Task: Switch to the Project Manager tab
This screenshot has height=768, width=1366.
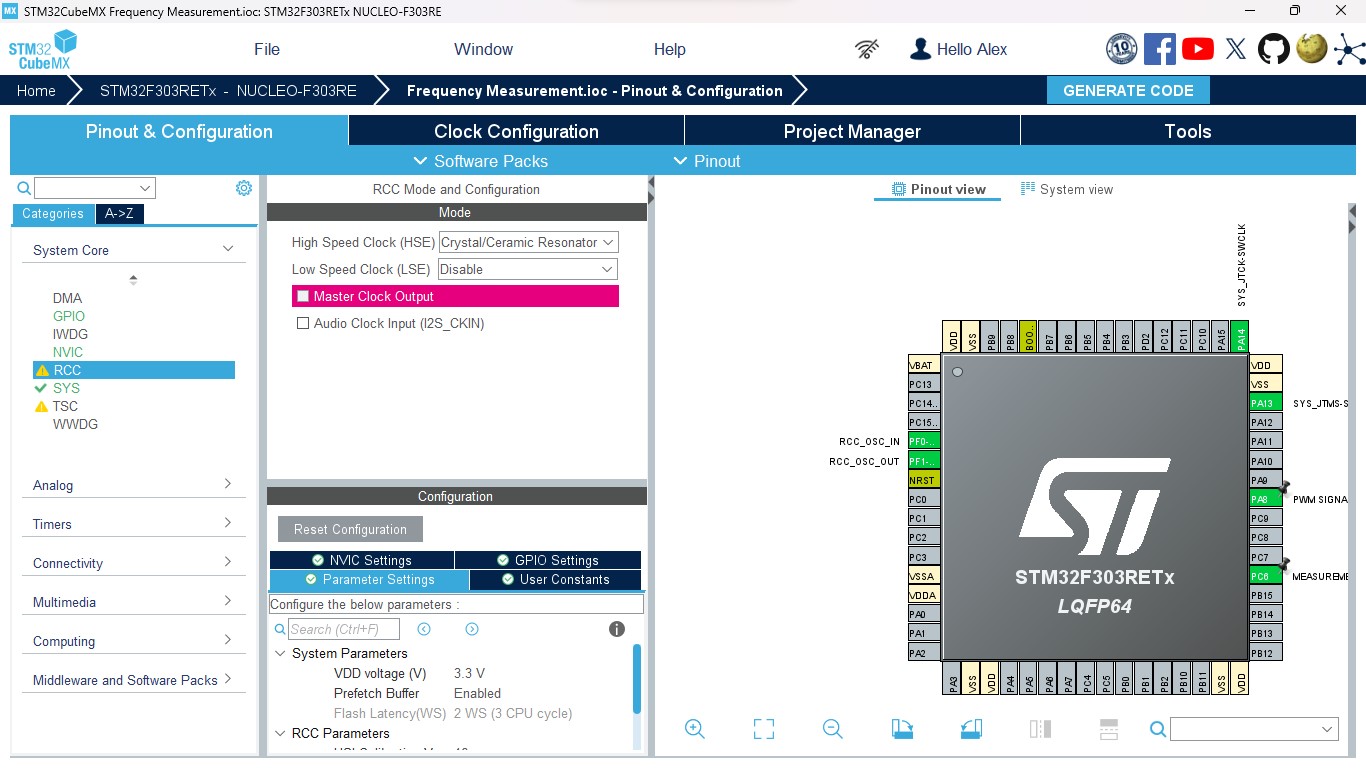Action: 852,131
